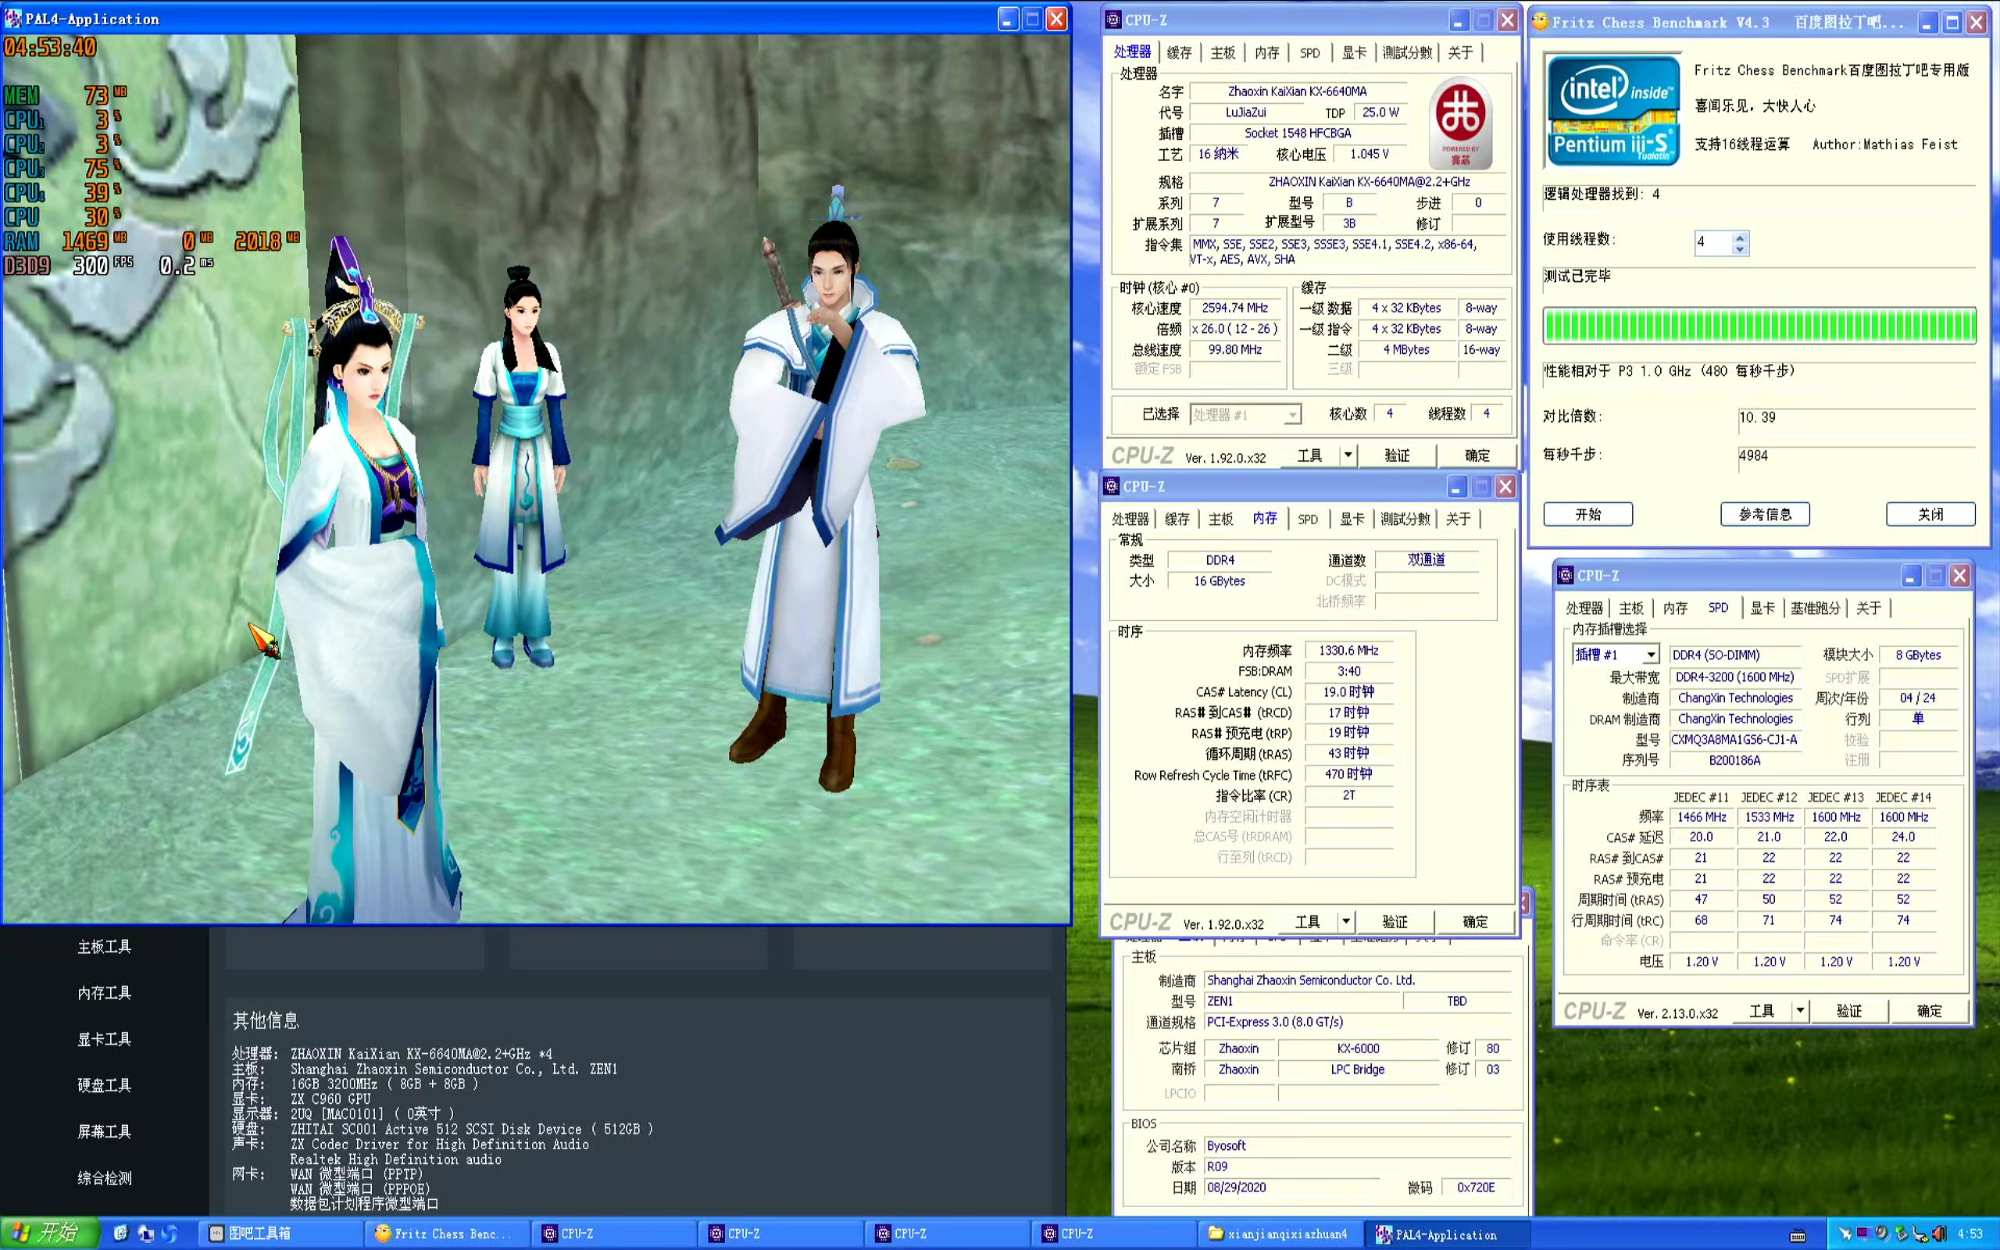Viewport: 2000px width, 1250px height.
Task: Open 显卡 tab in top CPU-Z processor window
Action: tap(1354, 52)
